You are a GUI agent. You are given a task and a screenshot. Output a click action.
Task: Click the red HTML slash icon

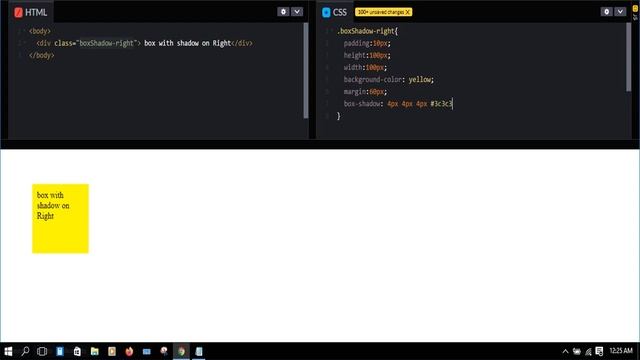(18, 13)
